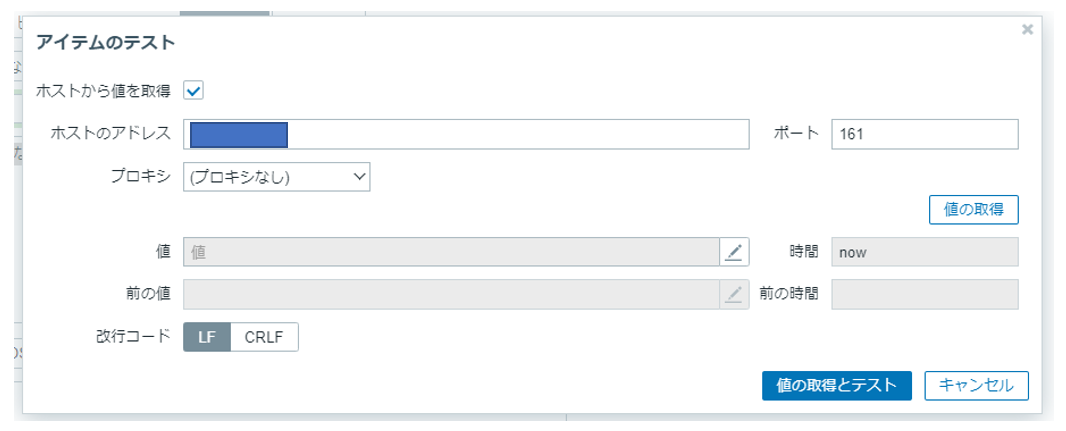Close the アイテムのテスト dialog with X
This screenshot has height=431, width=1066.
[x=1027, y=29]
